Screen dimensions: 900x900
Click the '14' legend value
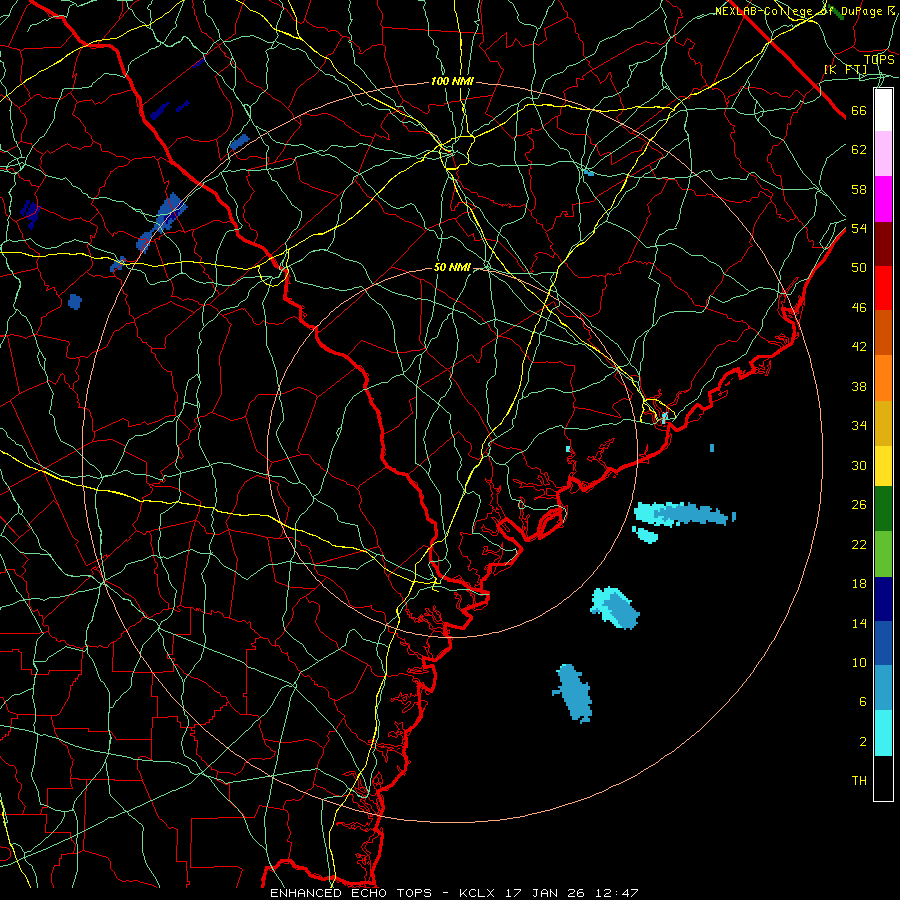859,623
